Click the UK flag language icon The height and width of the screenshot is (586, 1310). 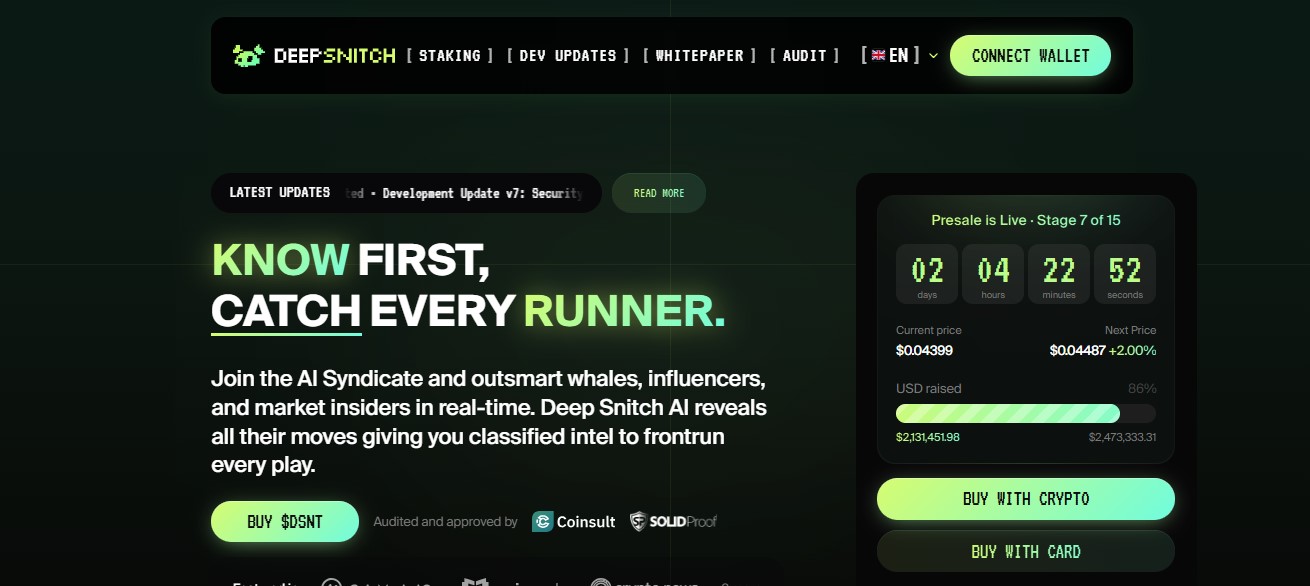point(878,56)
